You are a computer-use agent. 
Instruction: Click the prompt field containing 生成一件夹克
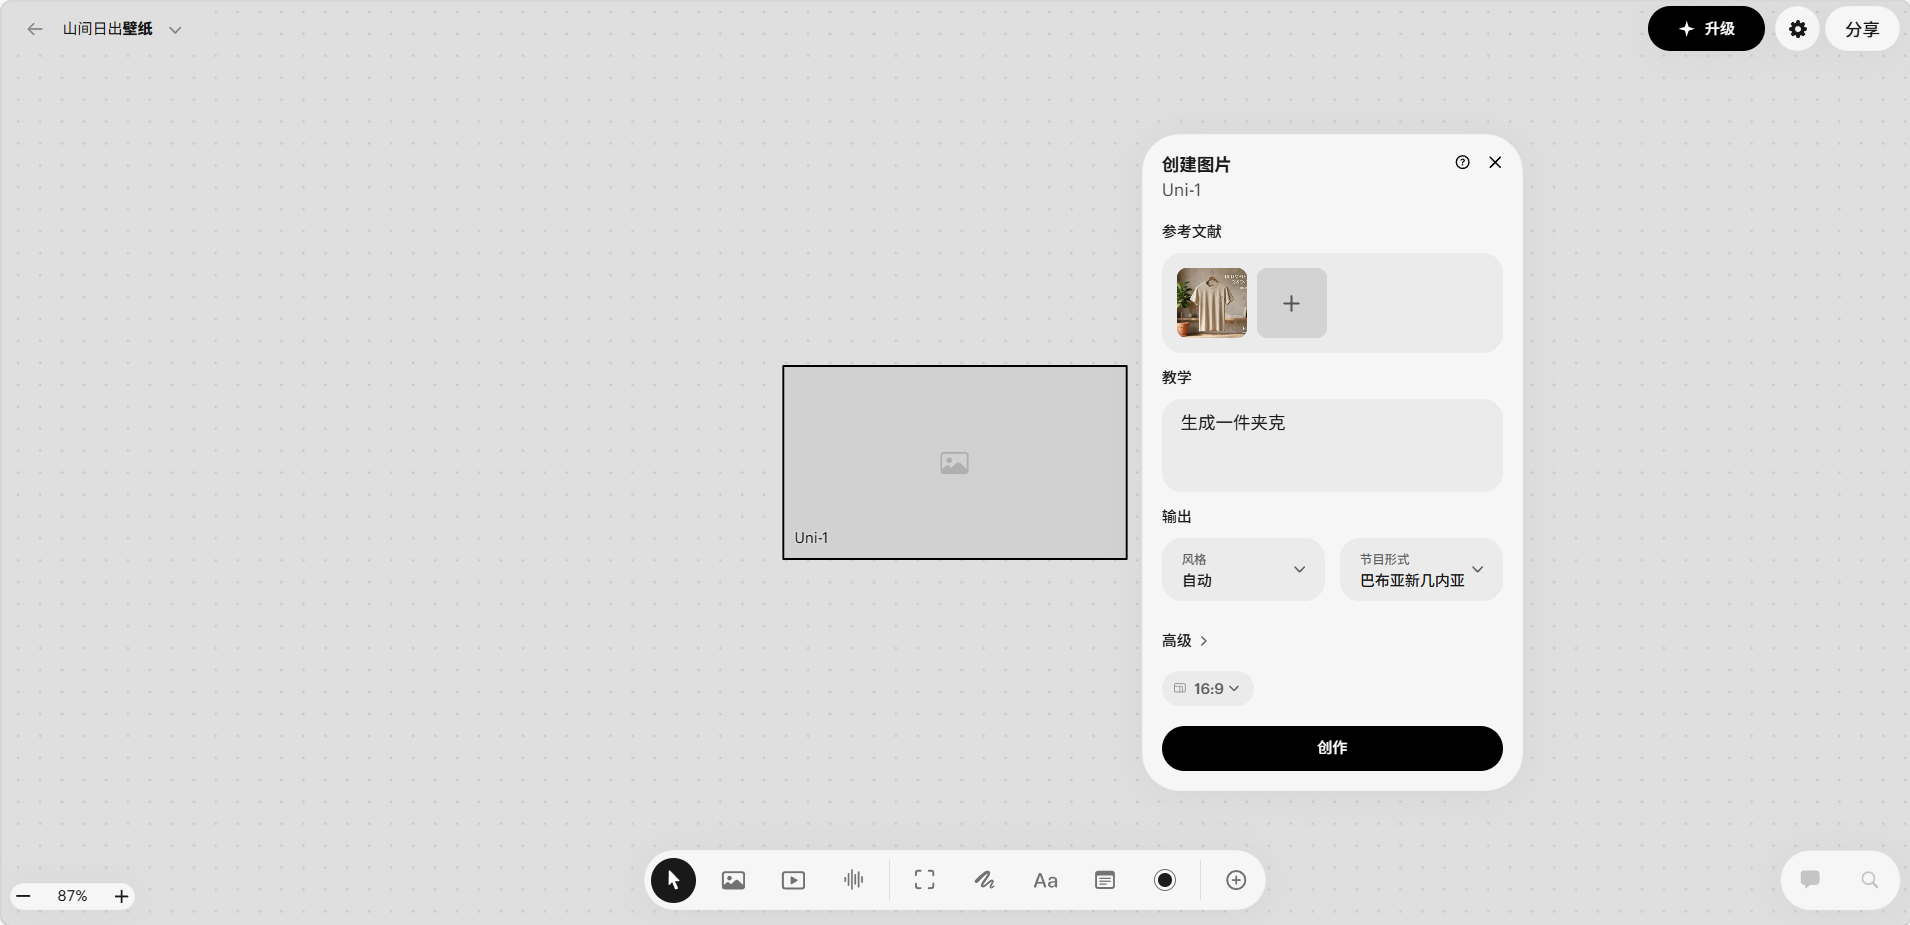(x=1331, y=445)
